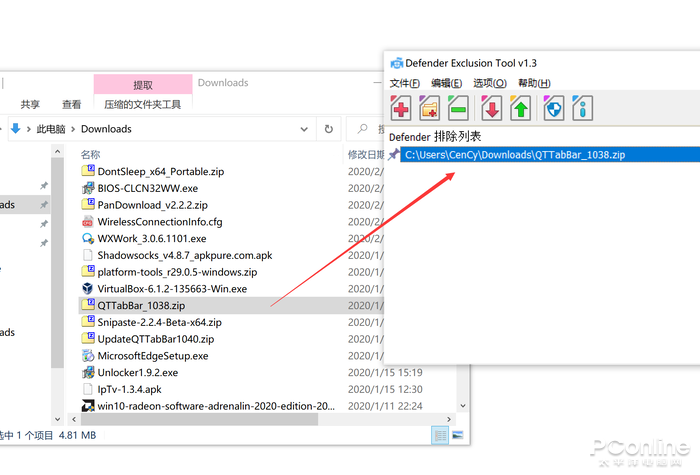This screenshot has width=700, height=475.
Task: Open the 压缩的文件夹工具 tab
Action: (142, 104)
